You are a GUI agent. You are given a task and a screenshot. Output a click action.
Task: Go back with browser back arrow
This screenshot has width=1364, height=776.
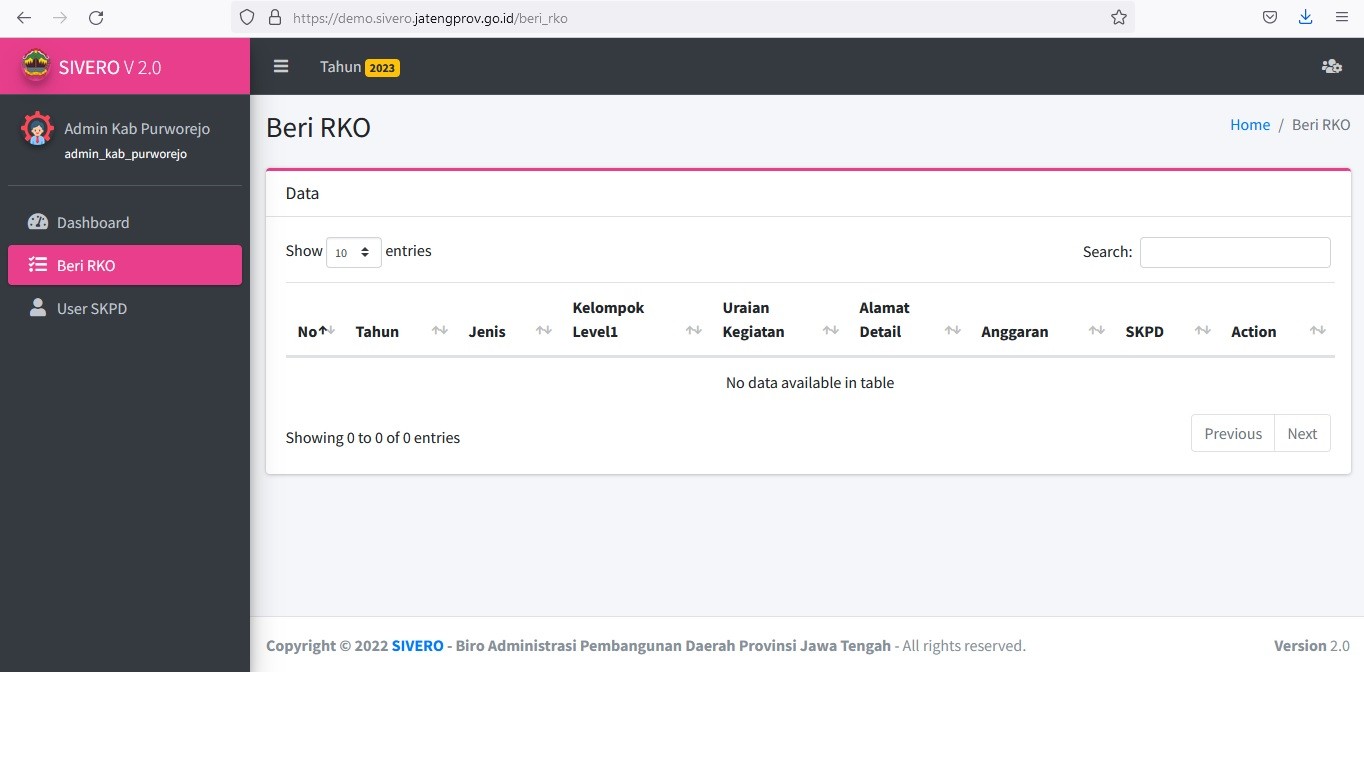click(24, 18)
